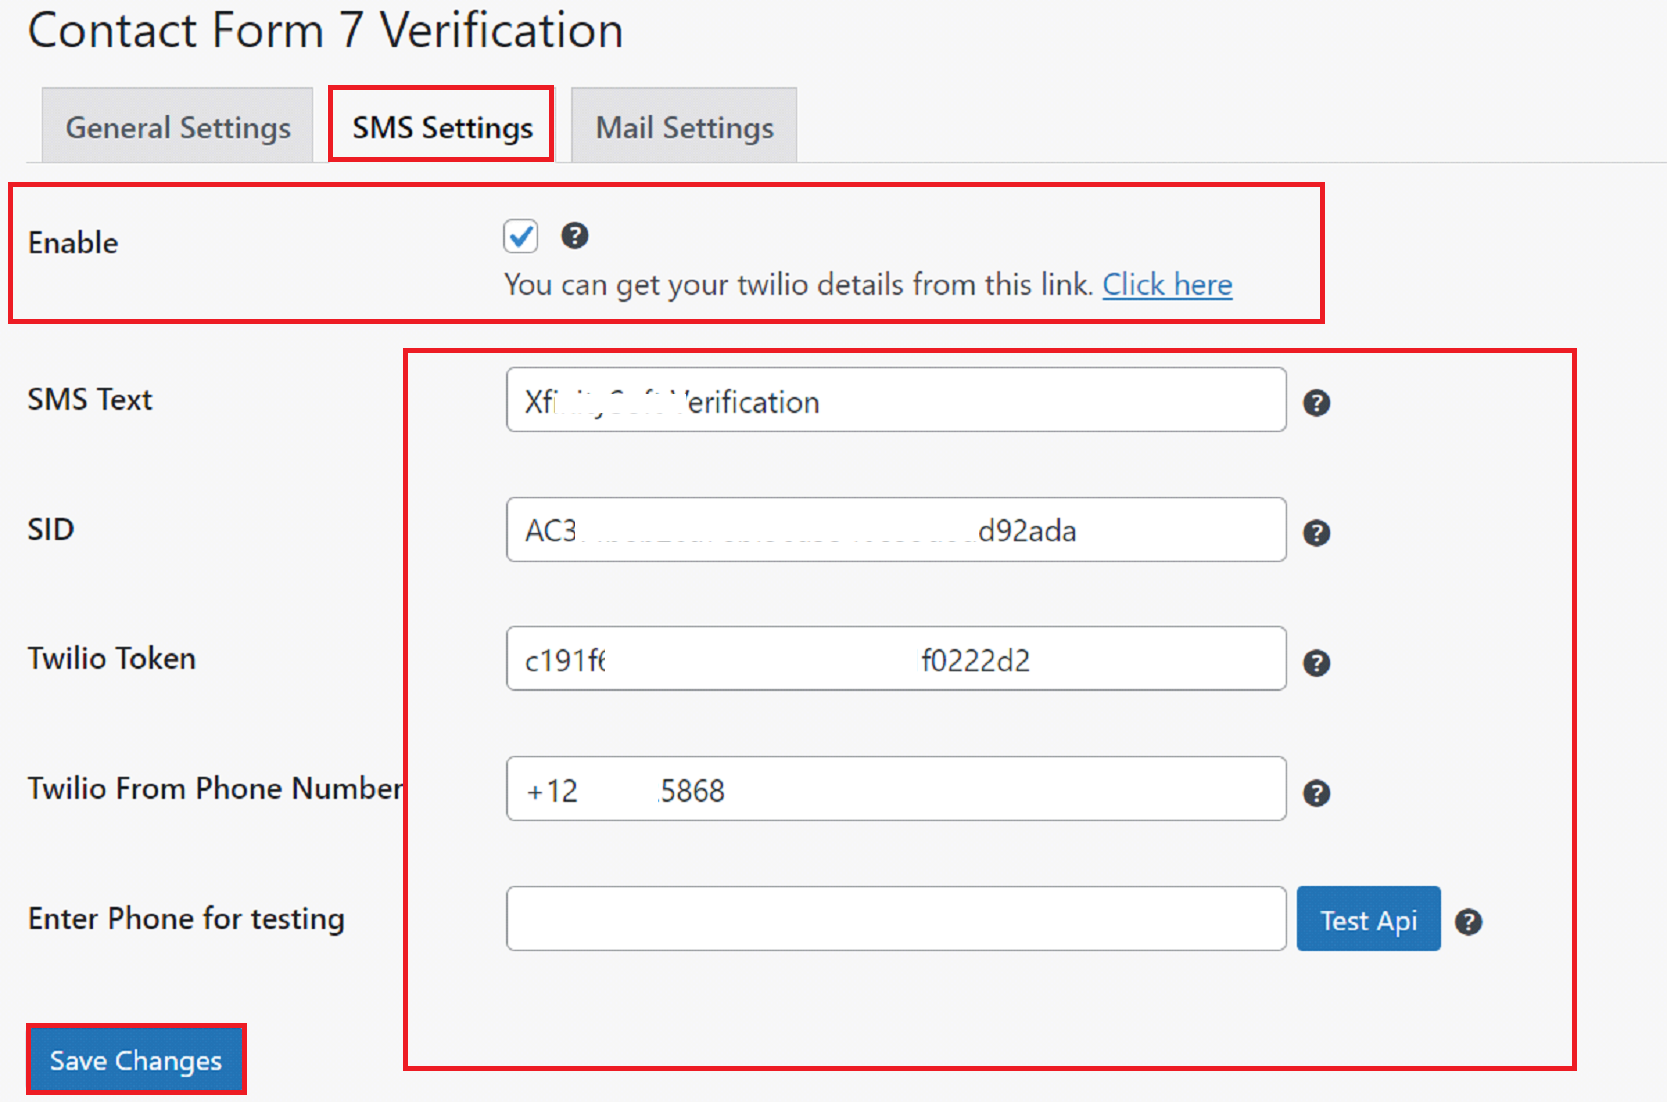Image resolution: width=1667 pixels, height=1102 pixels.
Task: Click help icon beside Twilio Token
Action: (x=1316, y=663)
